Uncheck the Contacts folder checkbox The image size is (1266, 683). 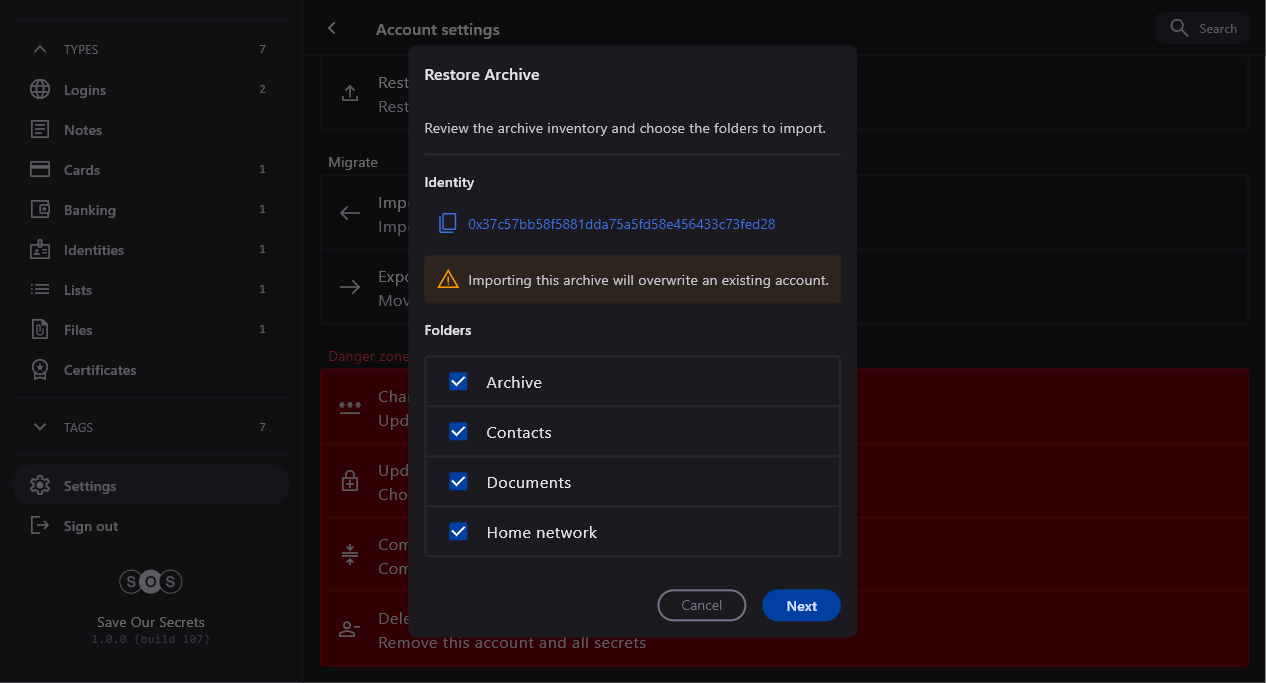pos(458,432)
